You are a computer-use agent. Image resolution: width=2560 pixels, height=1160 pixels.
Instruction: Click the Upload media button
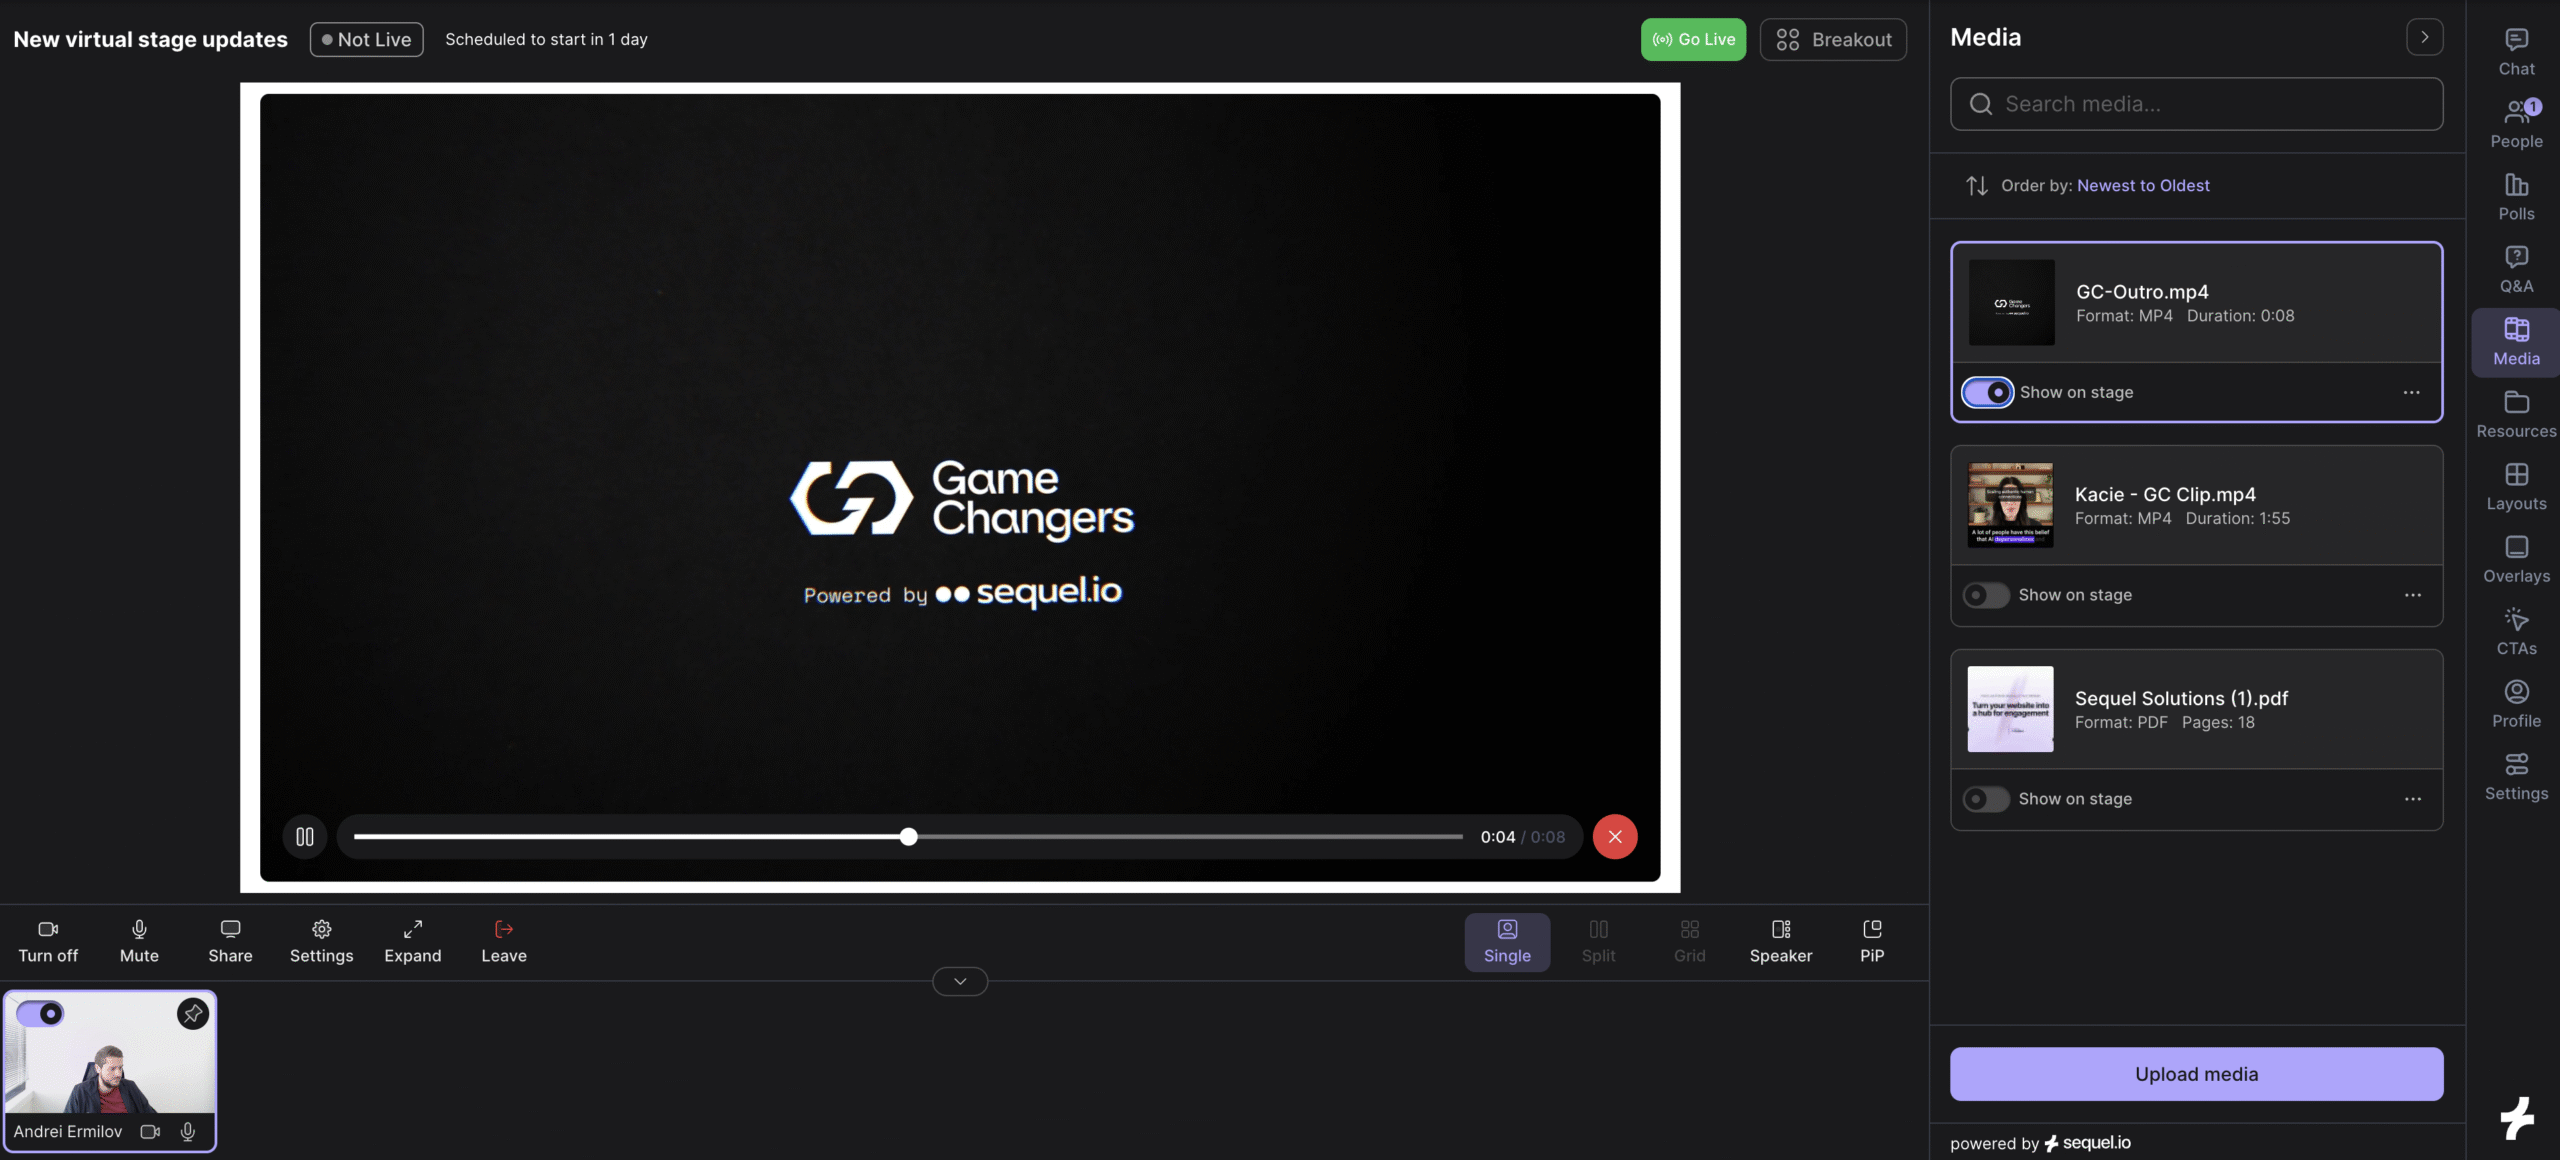click(2196, 1074)
